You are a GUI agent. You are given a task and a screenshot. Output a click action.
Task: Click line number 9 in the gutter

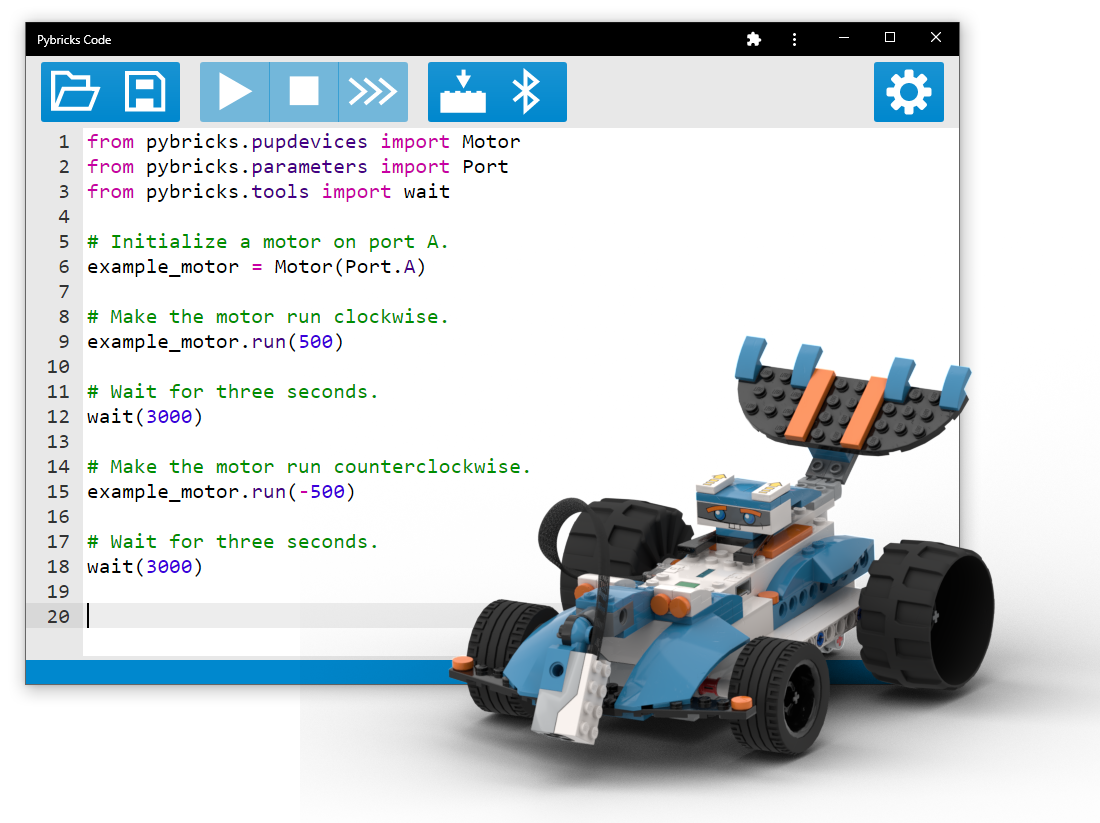(x=63, y=341)
